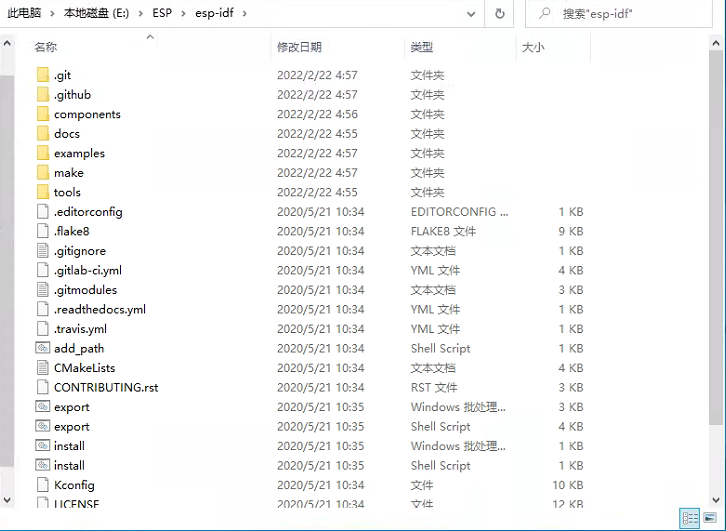Select the .gitignore text file icon
This screenshot has width=726, height=531.
tap(43, 250)
